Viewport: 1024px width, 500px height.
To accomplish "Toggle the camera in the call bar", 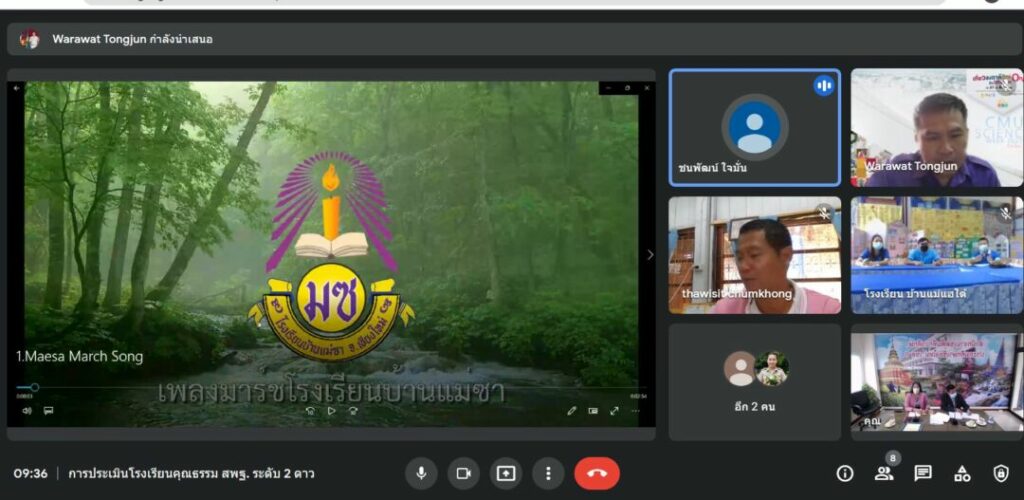I will [x=464, y=473].
